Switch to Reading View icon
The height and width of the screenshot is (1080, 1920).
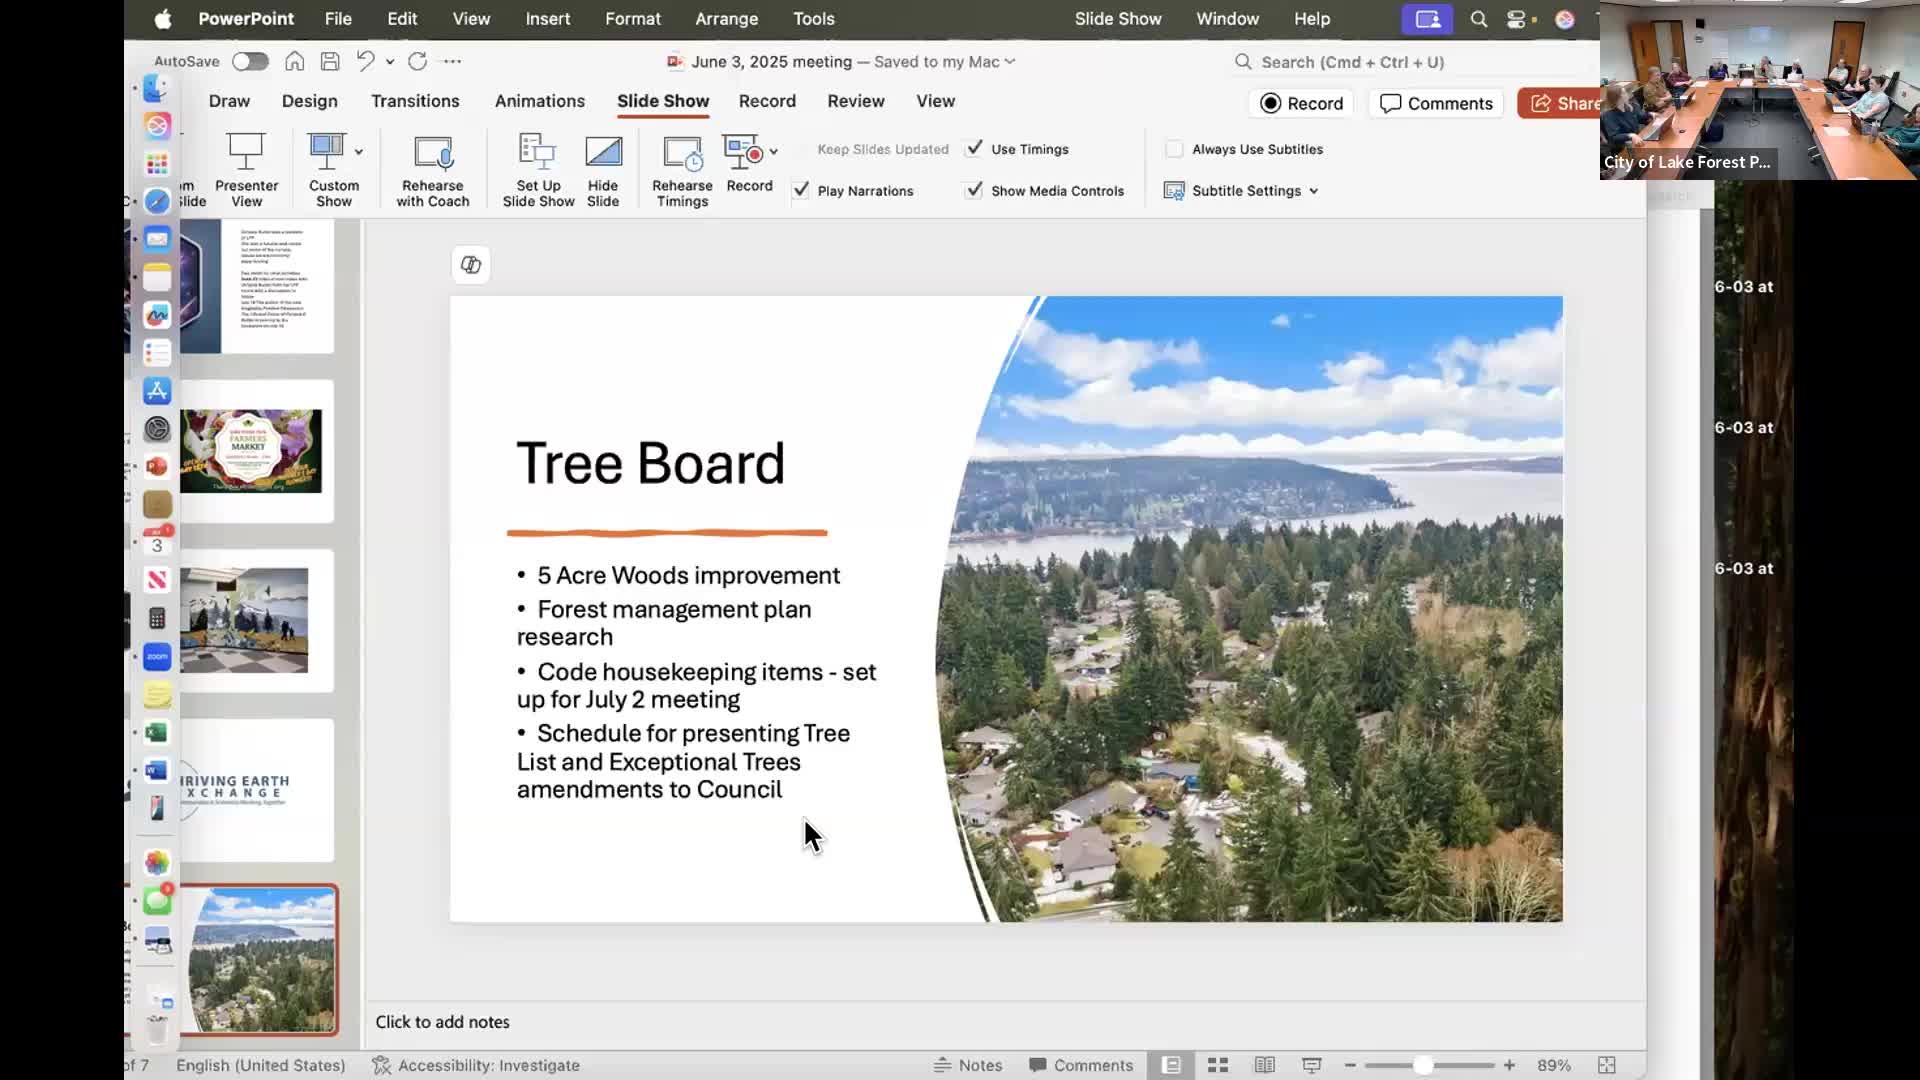pyautogui.click(x=1264, y=1065)
